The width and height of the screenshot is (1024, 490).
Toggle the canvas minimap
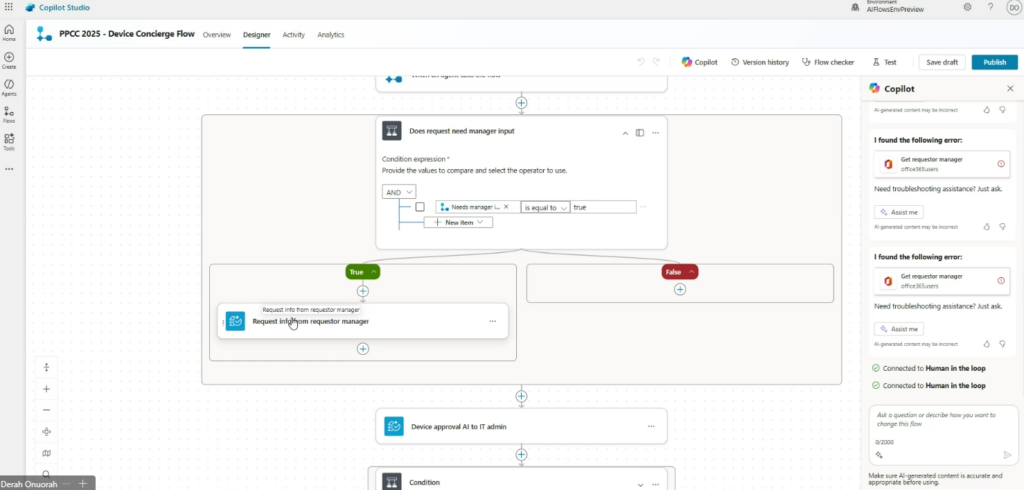pos(46,453)
